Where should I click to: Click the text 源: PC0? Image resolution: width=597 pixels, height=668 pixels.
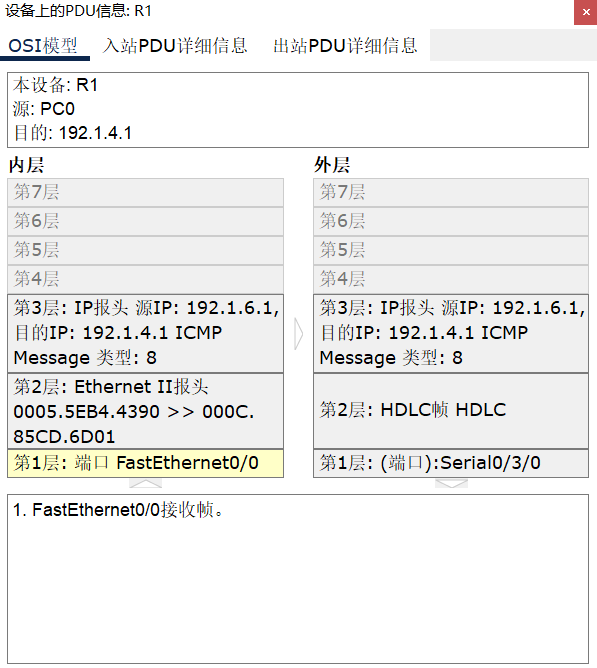44,109
